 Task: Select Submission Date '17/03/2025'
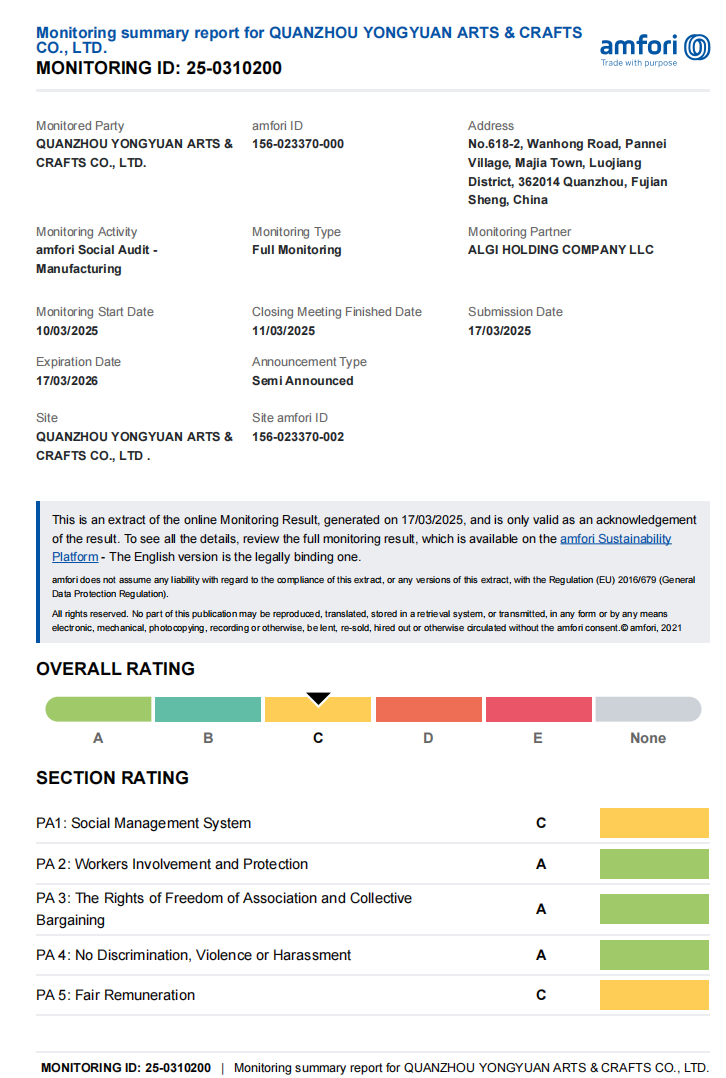[x=499, y=331]
